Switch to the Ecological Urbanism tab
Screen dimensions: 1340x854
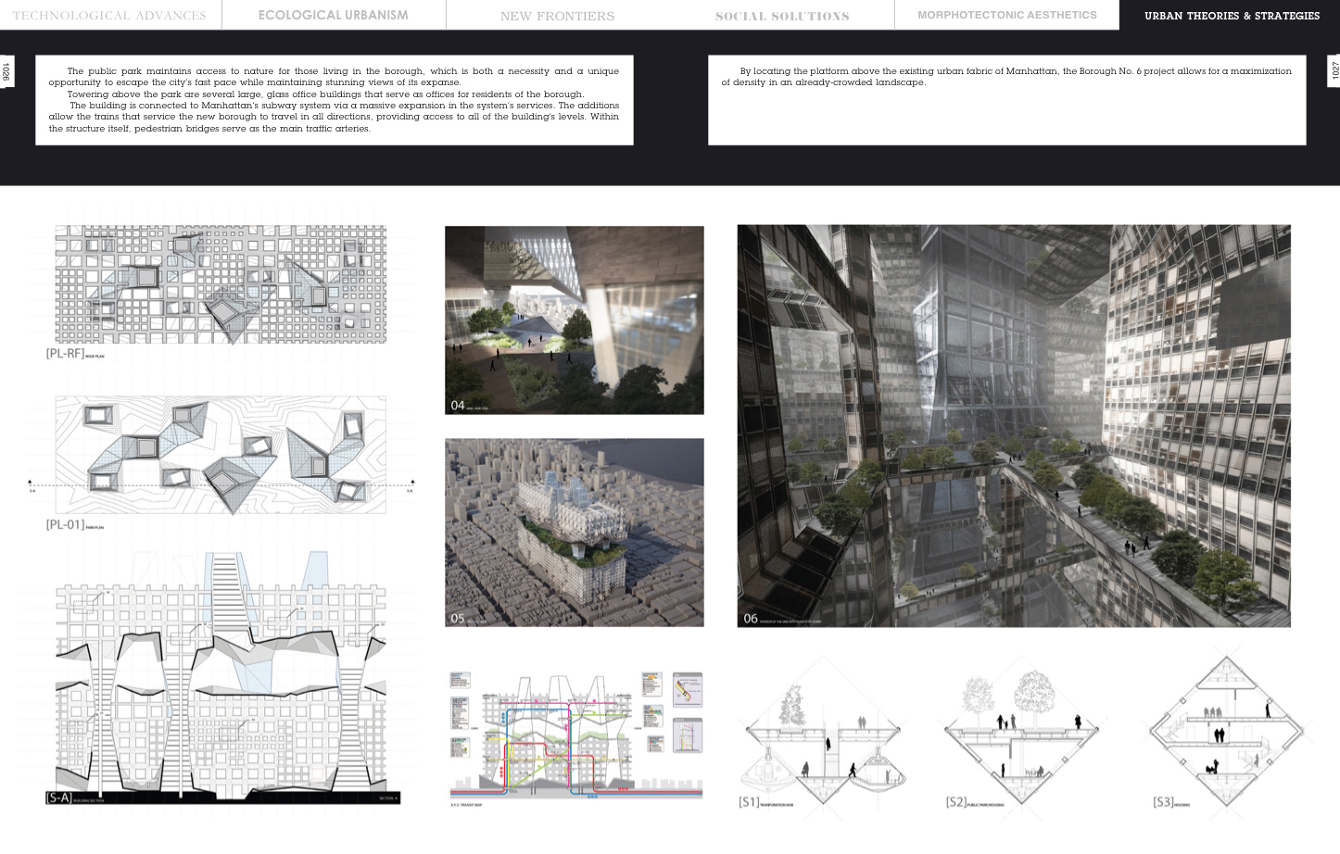[x=333, y=15]
